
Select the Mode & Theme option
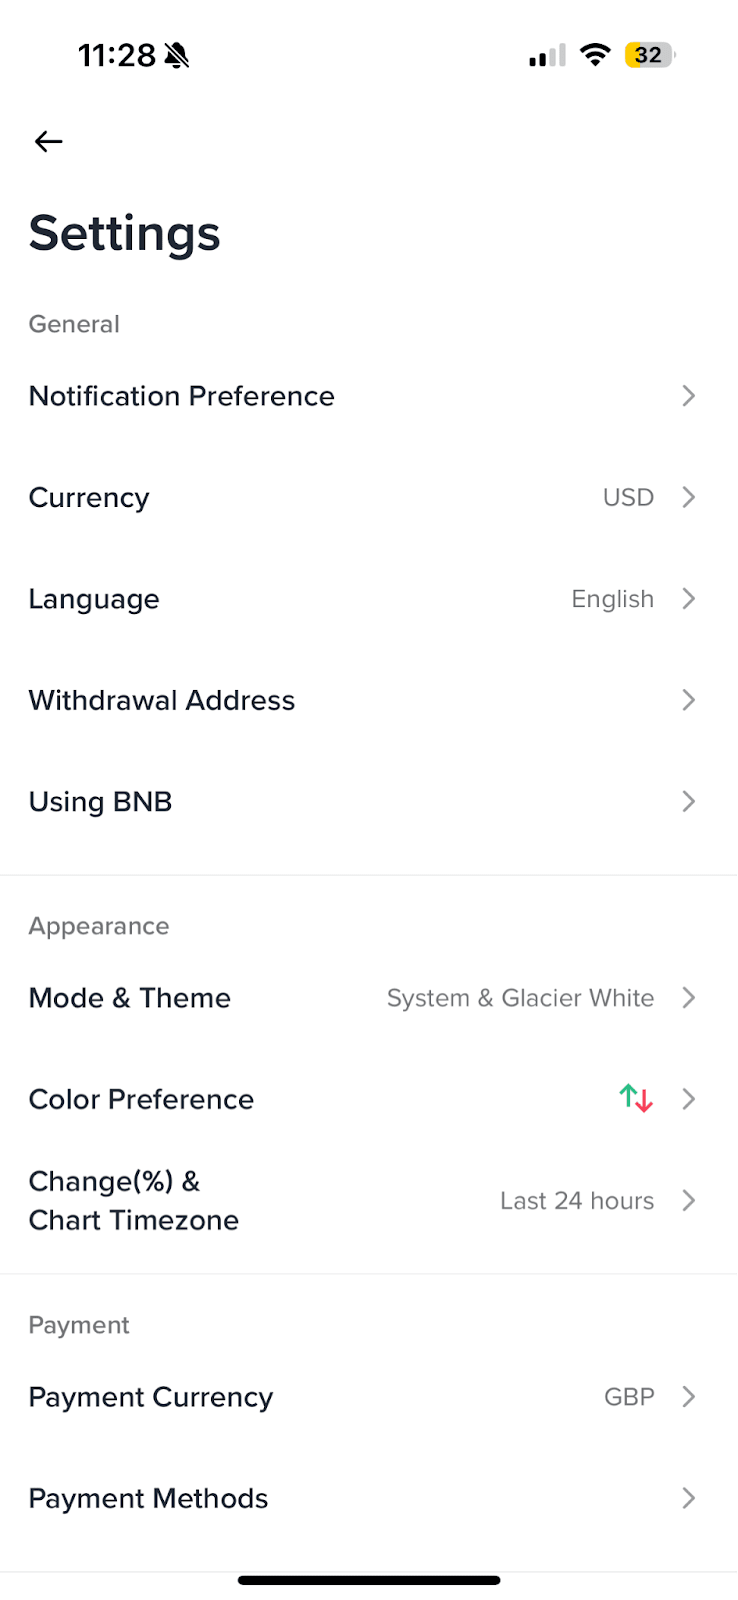(x=369, y=997)
